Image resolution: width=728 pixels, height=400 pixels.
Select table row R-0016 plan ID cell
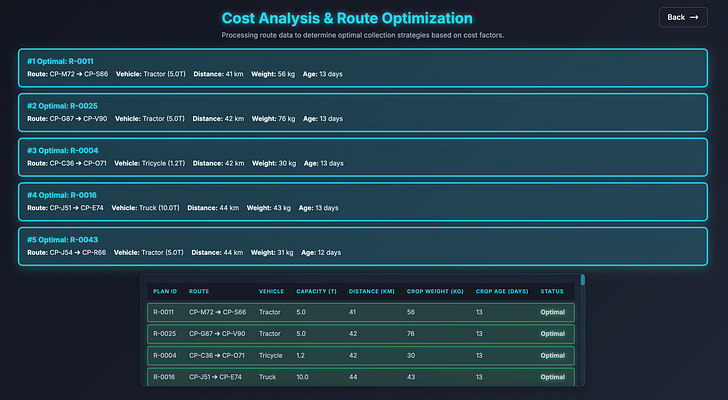164,377
